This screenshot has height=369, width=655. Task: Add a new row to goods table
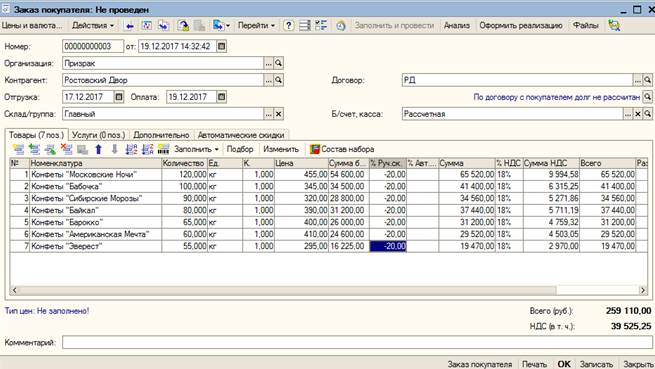pyautogui.click(x=18, y=149)
